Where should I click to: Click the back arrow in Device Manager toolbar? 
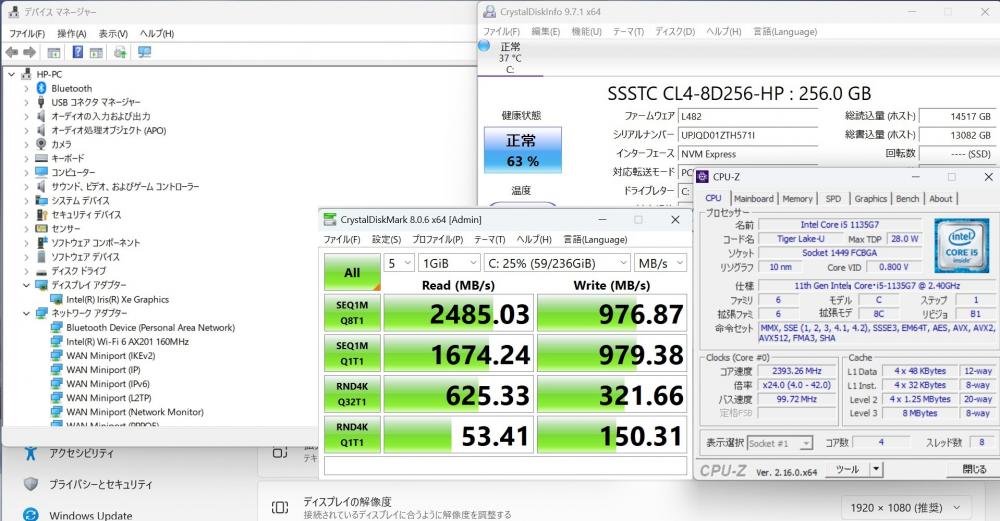tap(11, 52)
